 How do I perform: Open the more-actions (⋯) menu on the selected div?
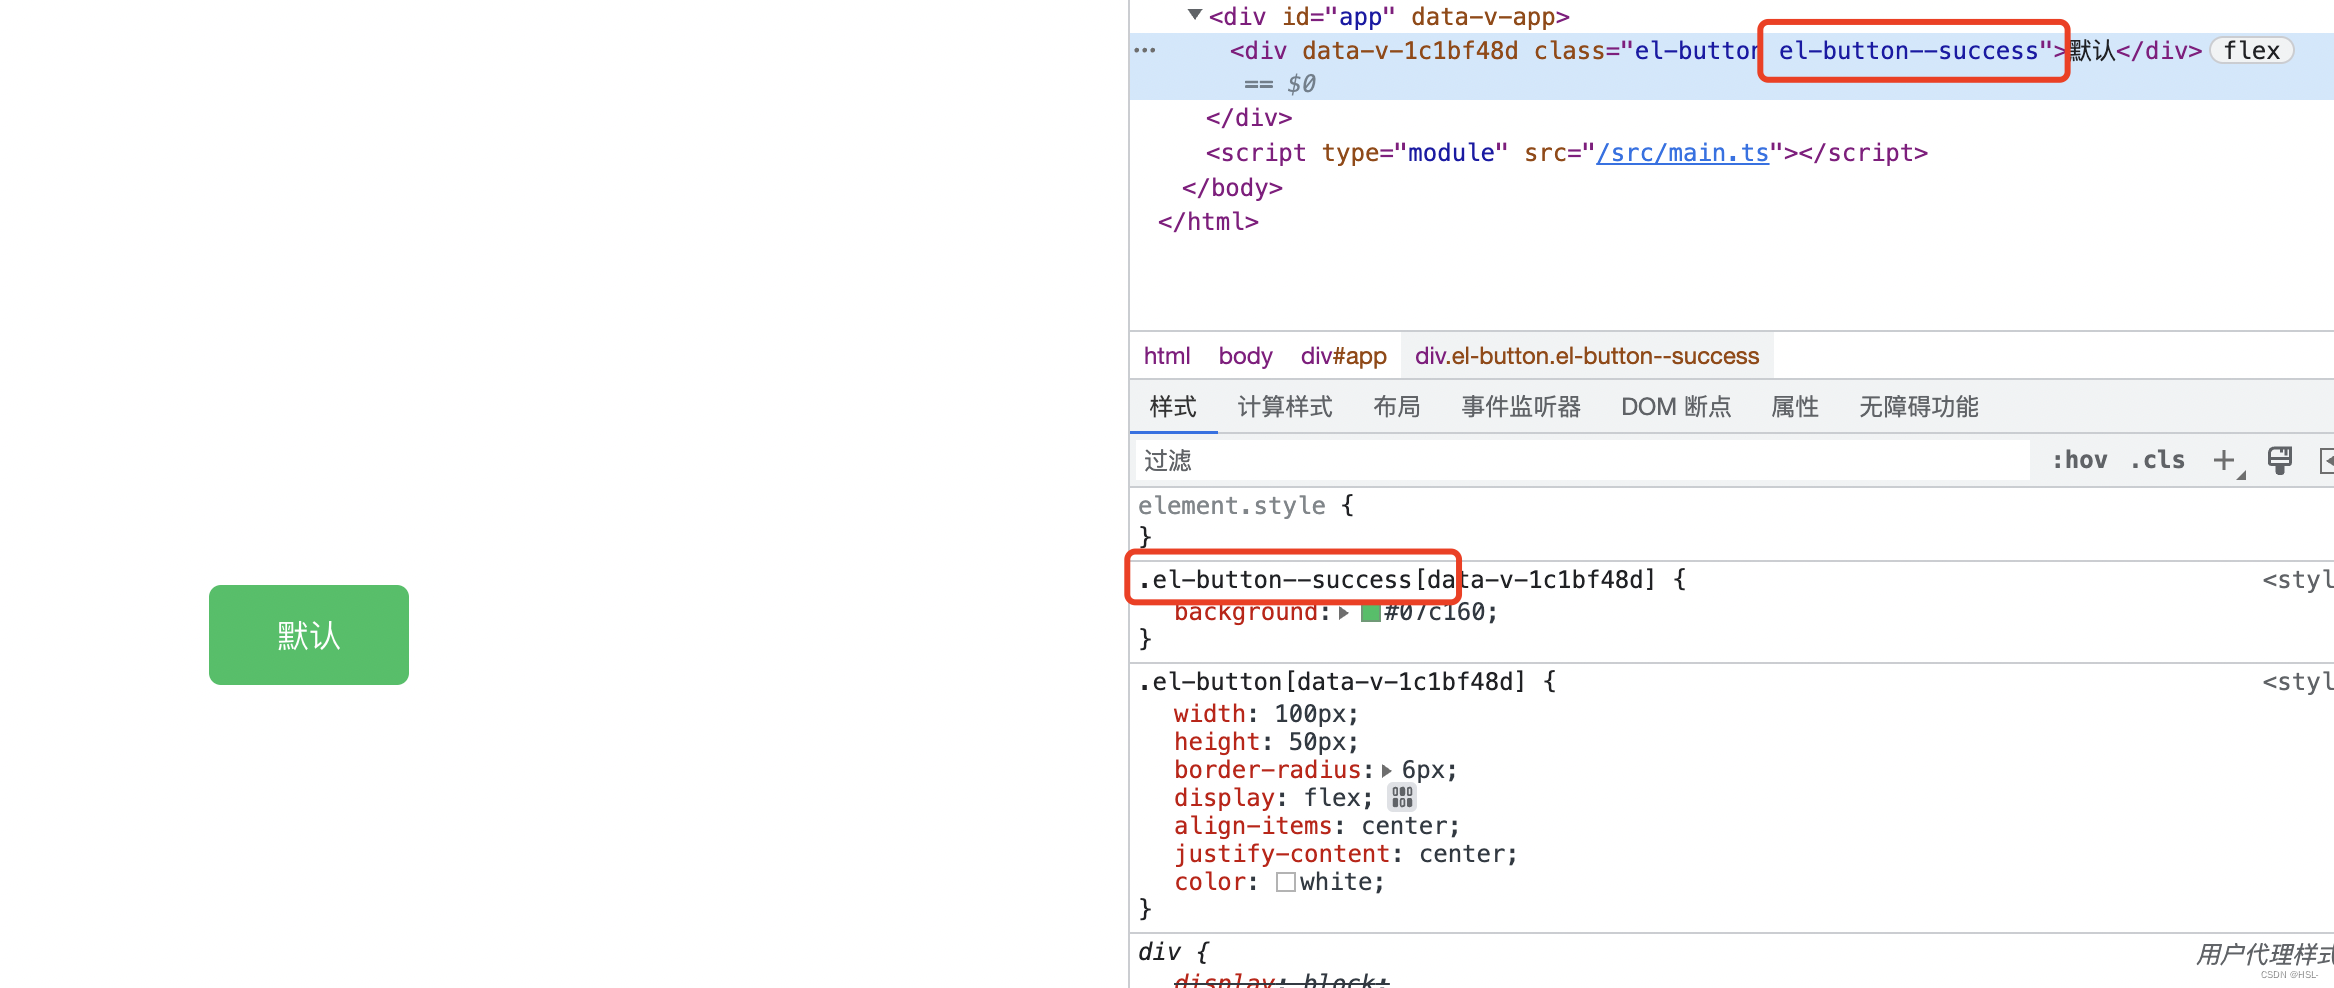point(1143,50)
